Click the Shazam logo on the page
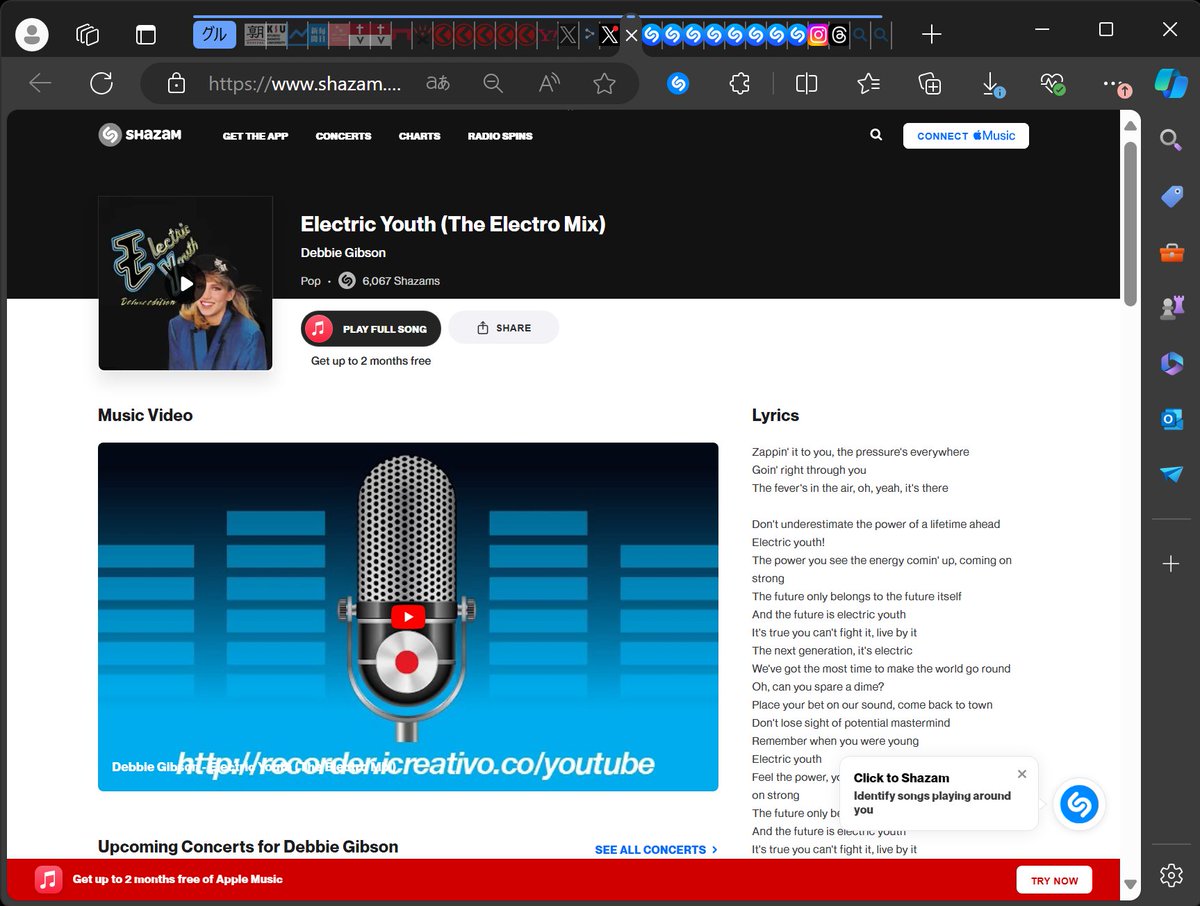Screen dimensions: 1200x906 point(140,135)
